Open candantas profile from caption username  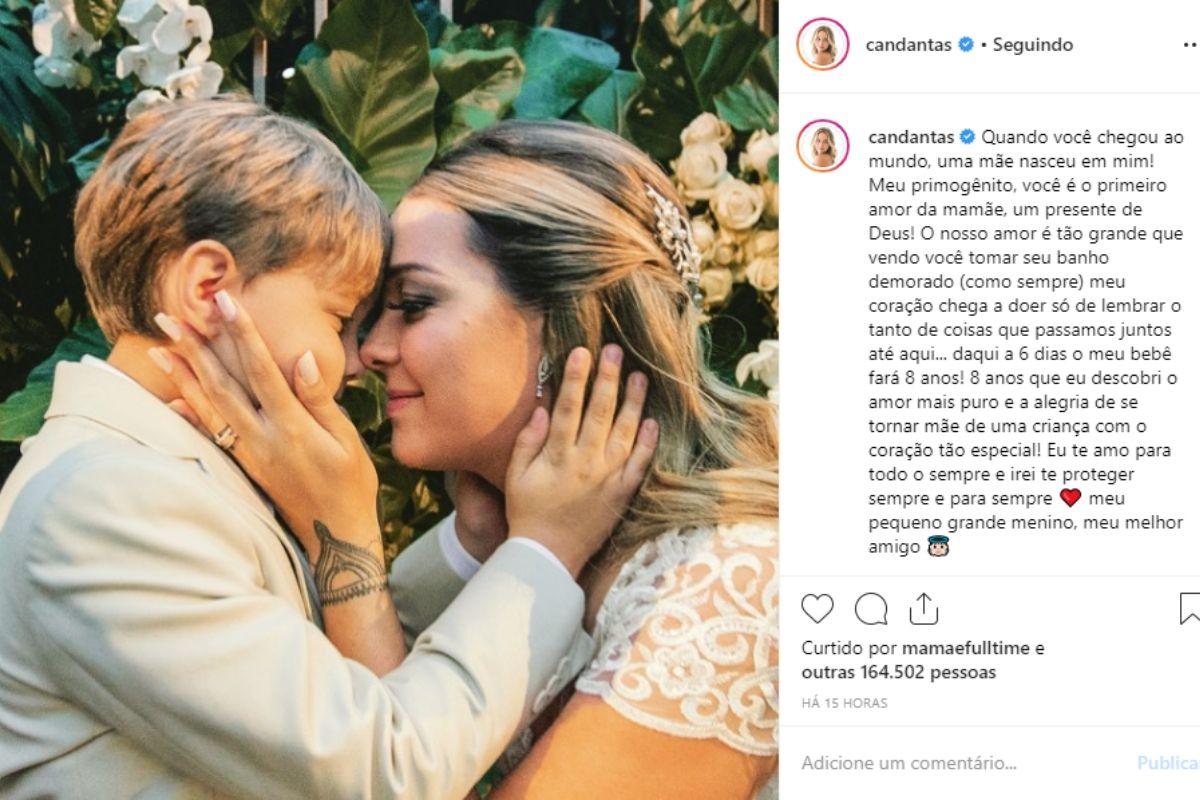(909, 137)
